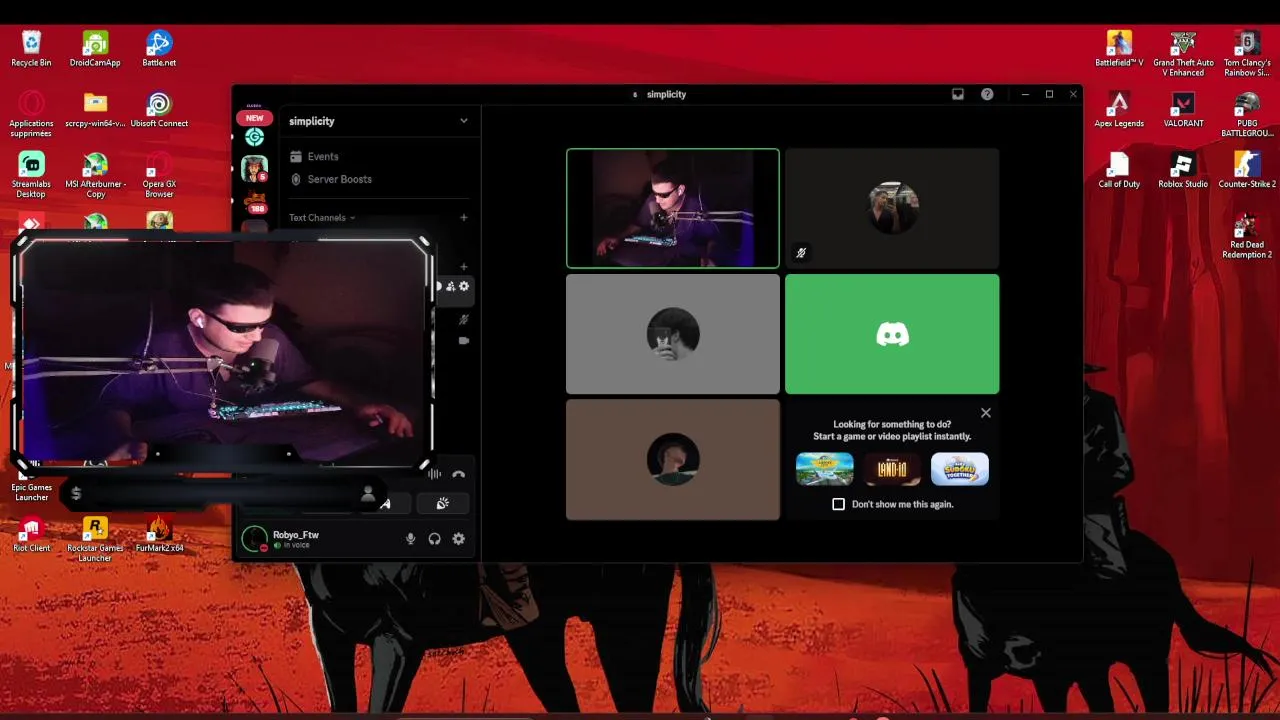Open the Battle.net desktop shortcut

[x=159, y=49]
